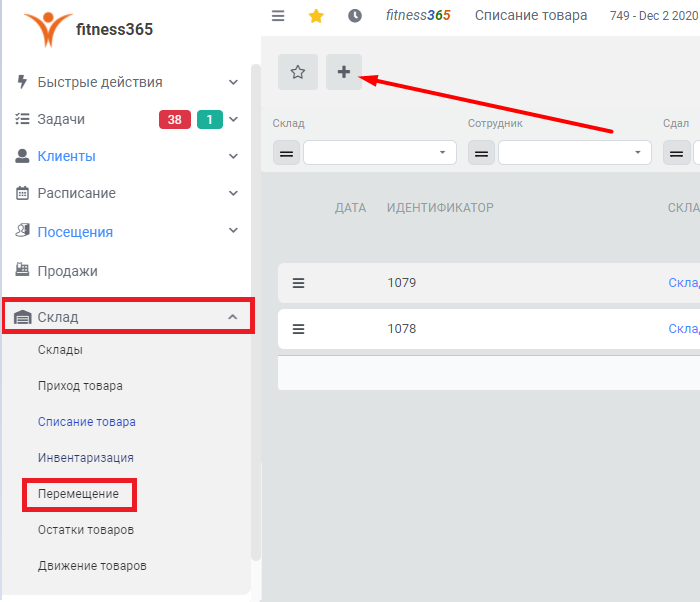Screen dimensions: 700x602
Task: Select Инвентаризация submenu item
Action: tap(86, 458)
